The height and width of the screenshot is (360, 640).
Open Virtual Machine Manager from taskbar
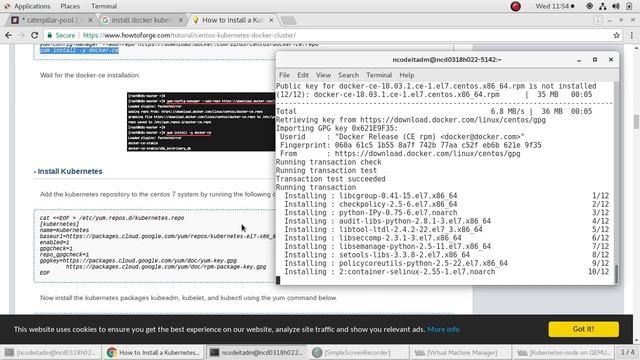coord(460,352)
